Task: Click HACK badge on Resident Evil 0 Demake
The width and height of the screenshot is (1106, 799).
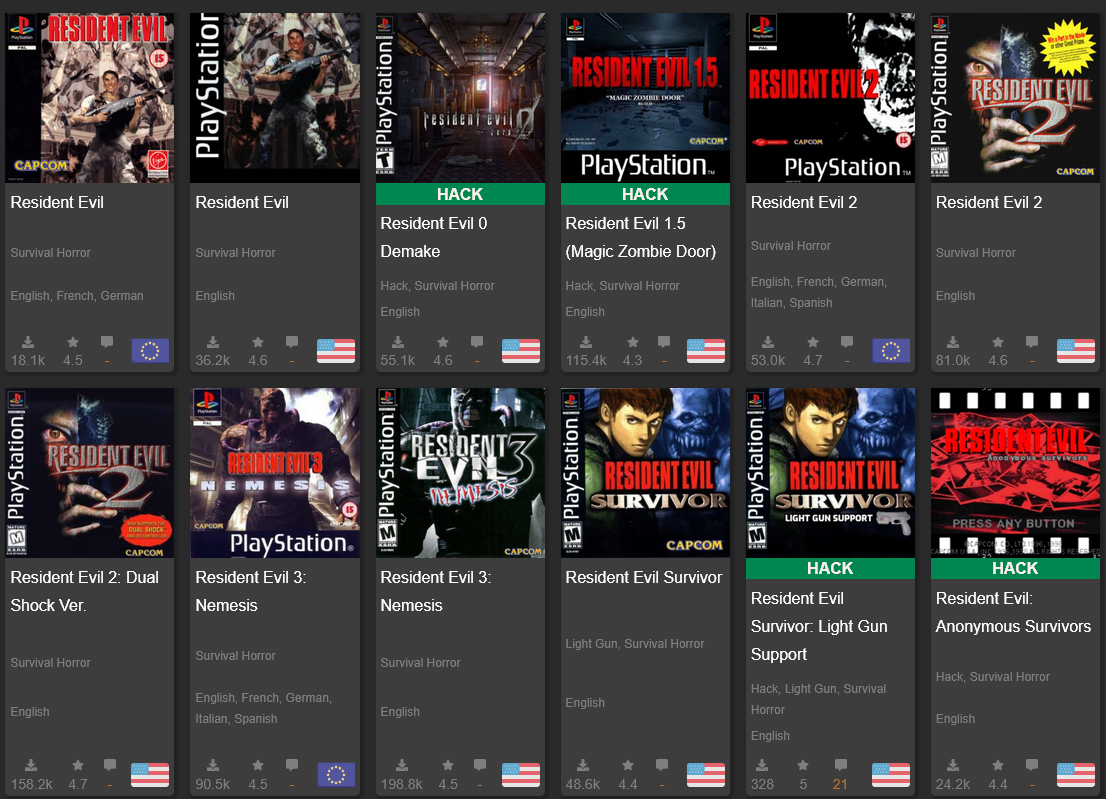Action: click(460, 194)
